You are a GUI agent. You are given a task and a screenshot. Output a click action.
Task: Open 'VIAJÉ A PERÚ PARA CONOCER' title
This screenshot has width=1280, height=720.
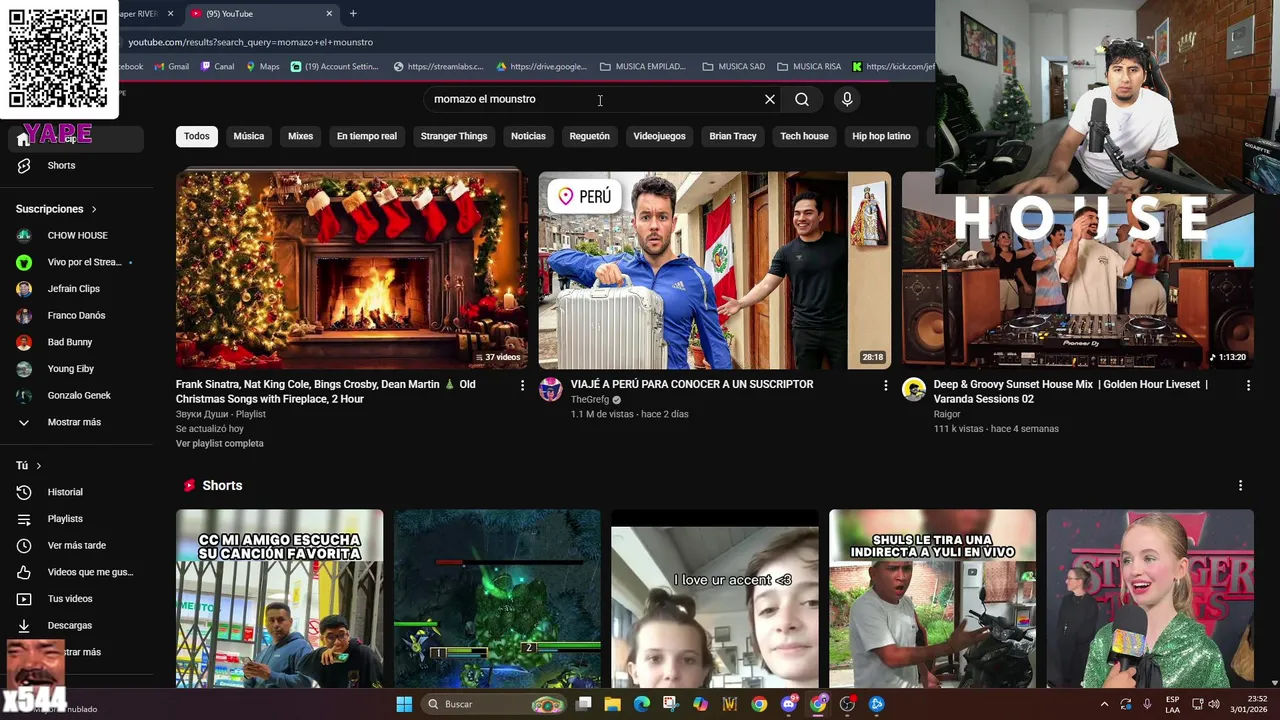point(692,384)
